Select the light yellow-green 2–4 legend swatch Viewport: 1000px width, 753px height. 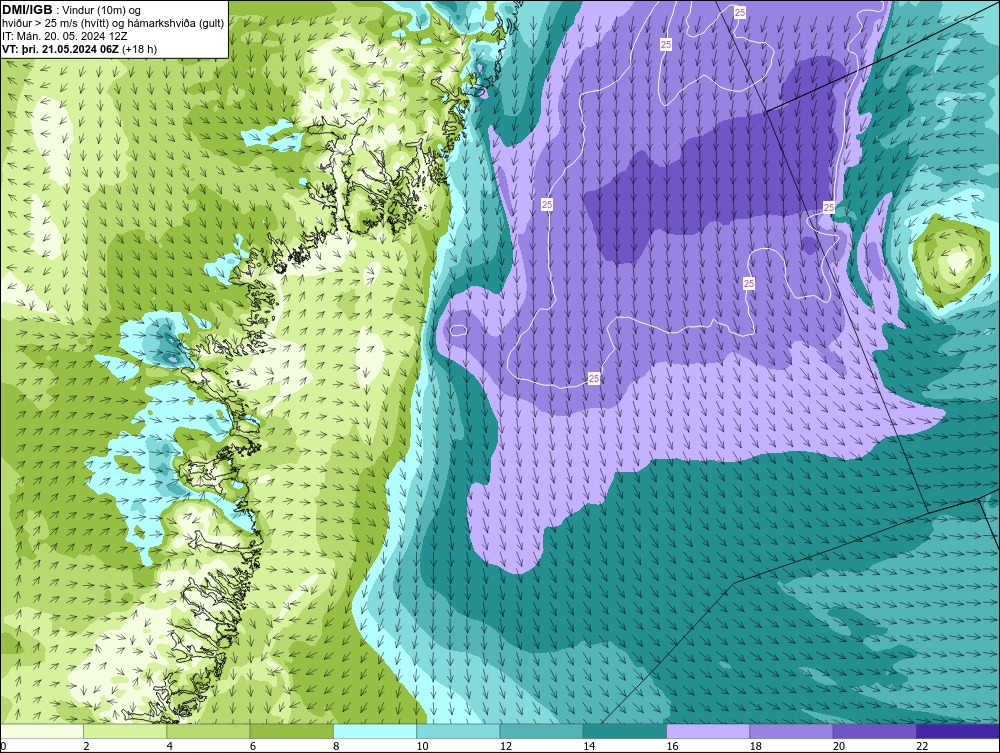point(125,731)
